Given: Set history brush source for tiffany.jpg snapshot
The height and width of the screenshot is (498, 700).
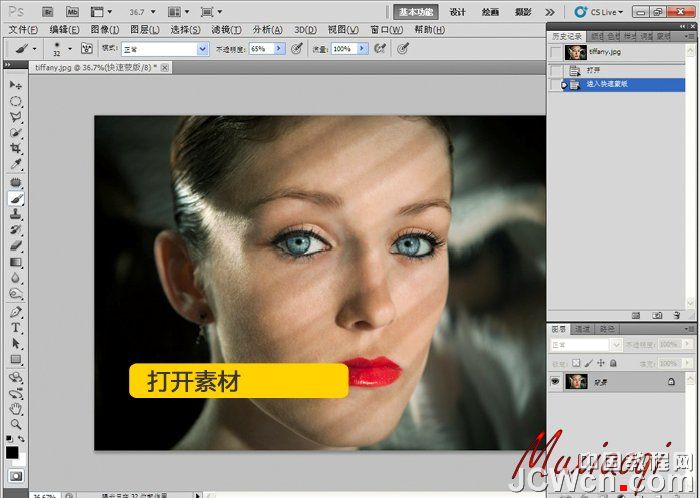Looking at the screenshot, I should tap(555, 52).
